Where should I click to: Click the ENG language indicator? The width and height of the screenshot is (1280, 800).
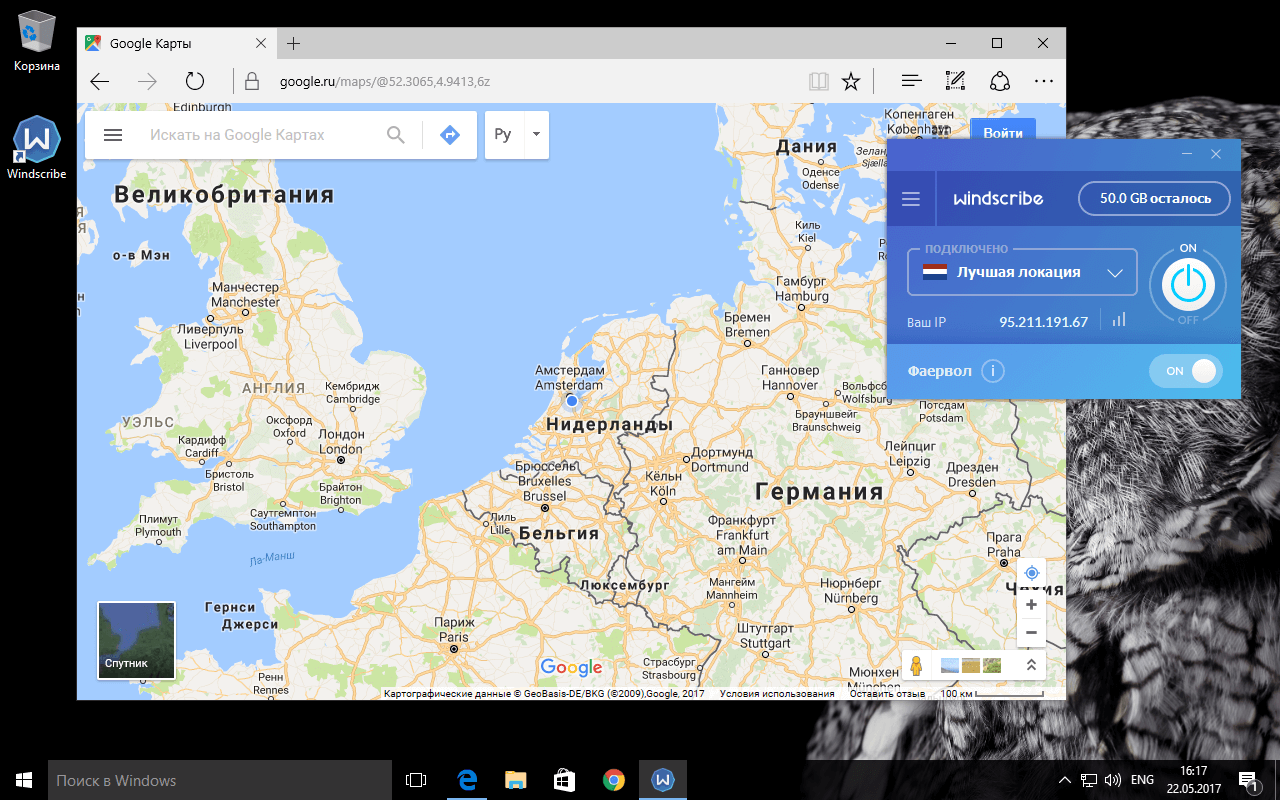1142,780
